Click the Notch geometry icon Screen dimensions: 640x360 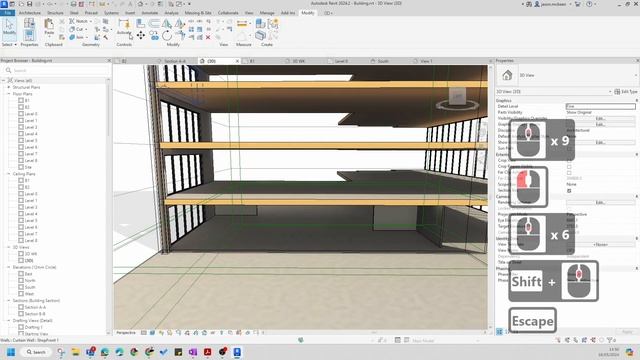(x=72, y=21)
